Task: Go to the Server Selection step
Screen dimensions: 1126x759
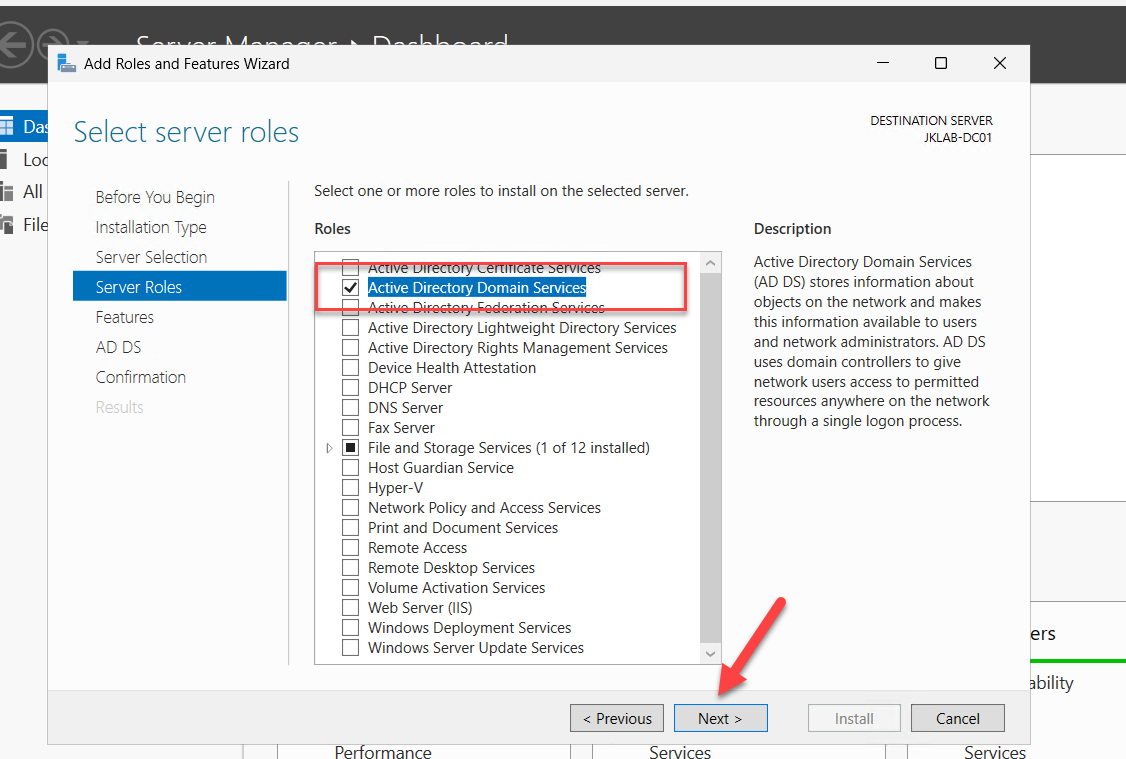Action: [152, 257]
